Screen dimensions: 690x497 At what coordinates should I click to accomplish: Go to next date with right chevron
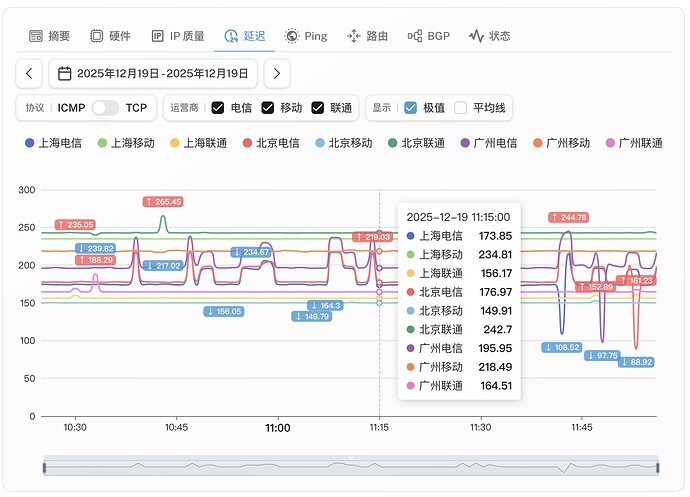point(277,73)
